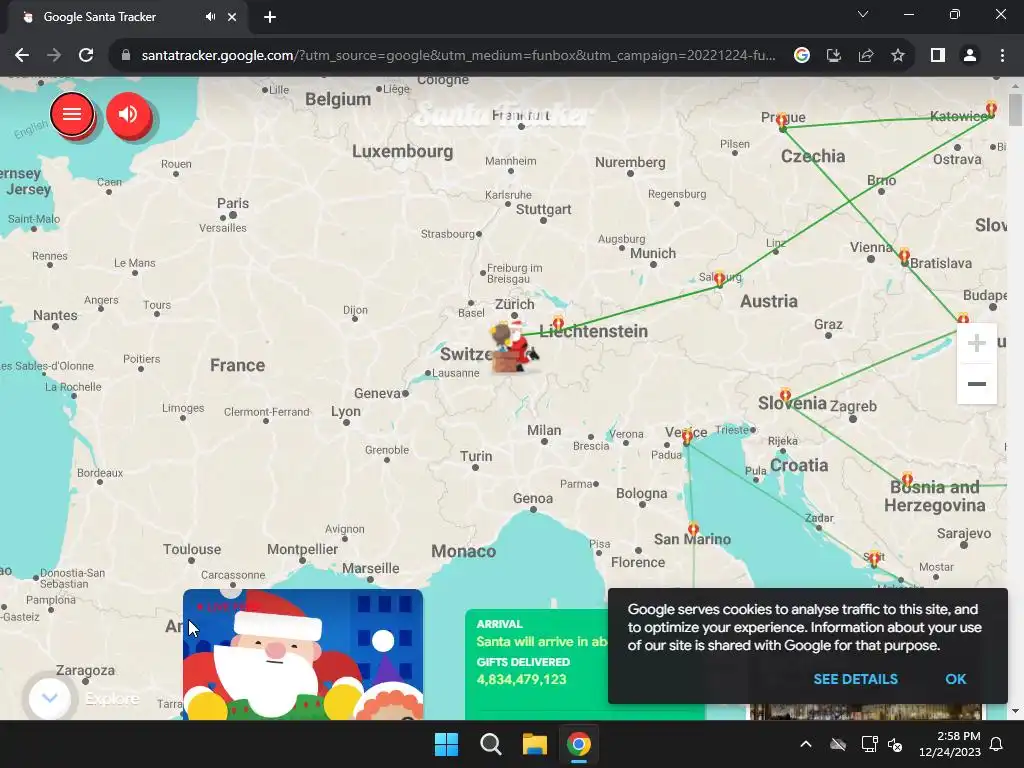Open the red hamburger menu button
1024x768 pixels.
72,114
